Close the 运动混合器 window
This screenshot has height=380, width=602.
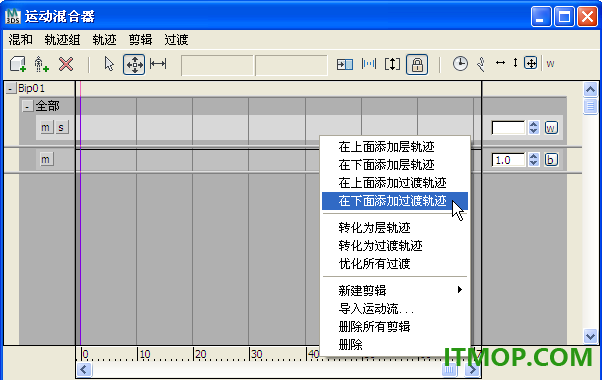588,17
